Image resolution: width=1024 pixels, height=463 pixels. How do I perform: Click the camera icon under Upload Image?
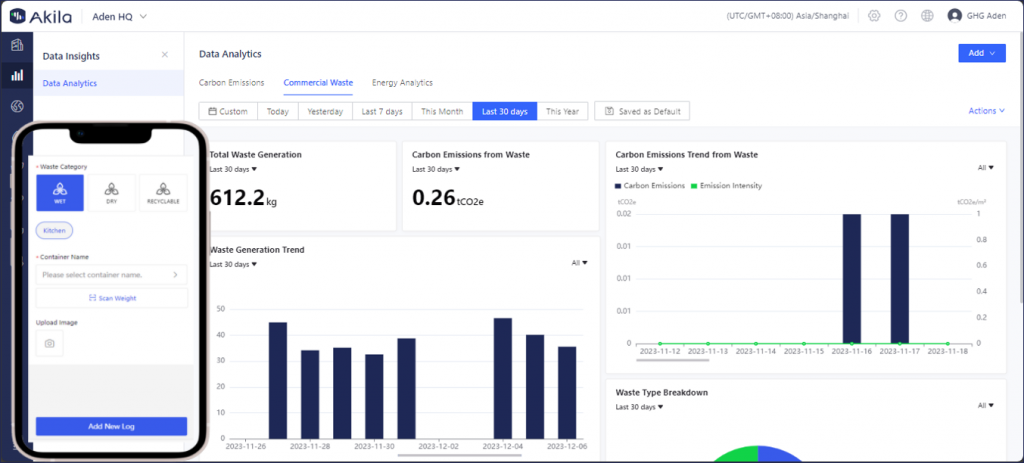pyautogui.click(x=49, y=343)
